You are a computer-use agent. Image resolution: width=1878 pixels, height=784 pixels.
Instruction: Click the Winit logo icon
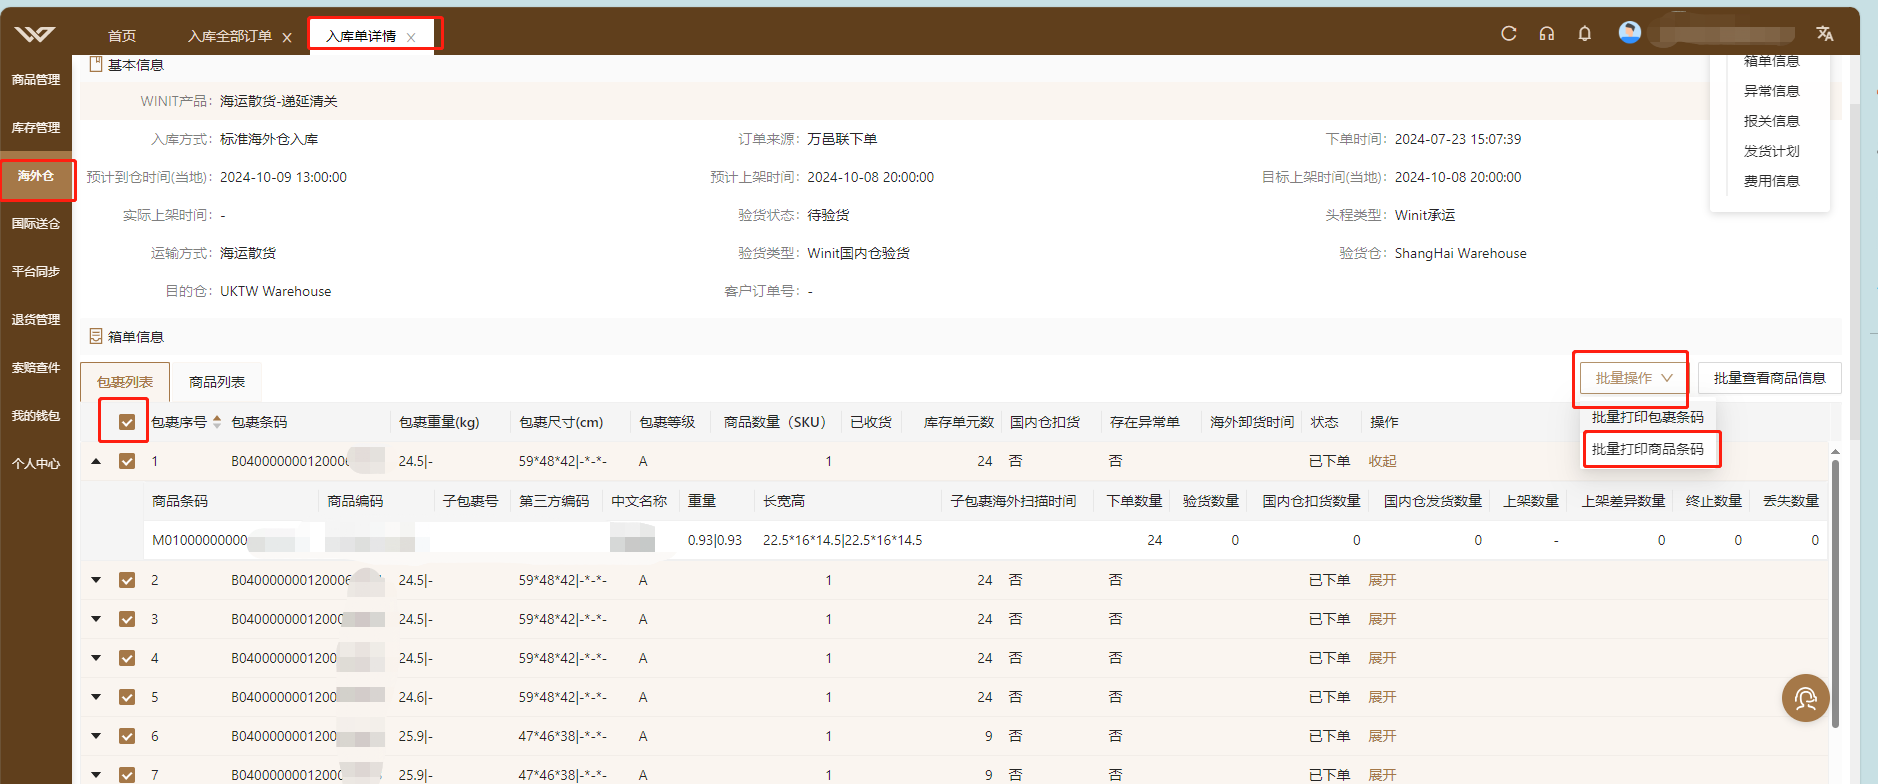click(35, 34)
